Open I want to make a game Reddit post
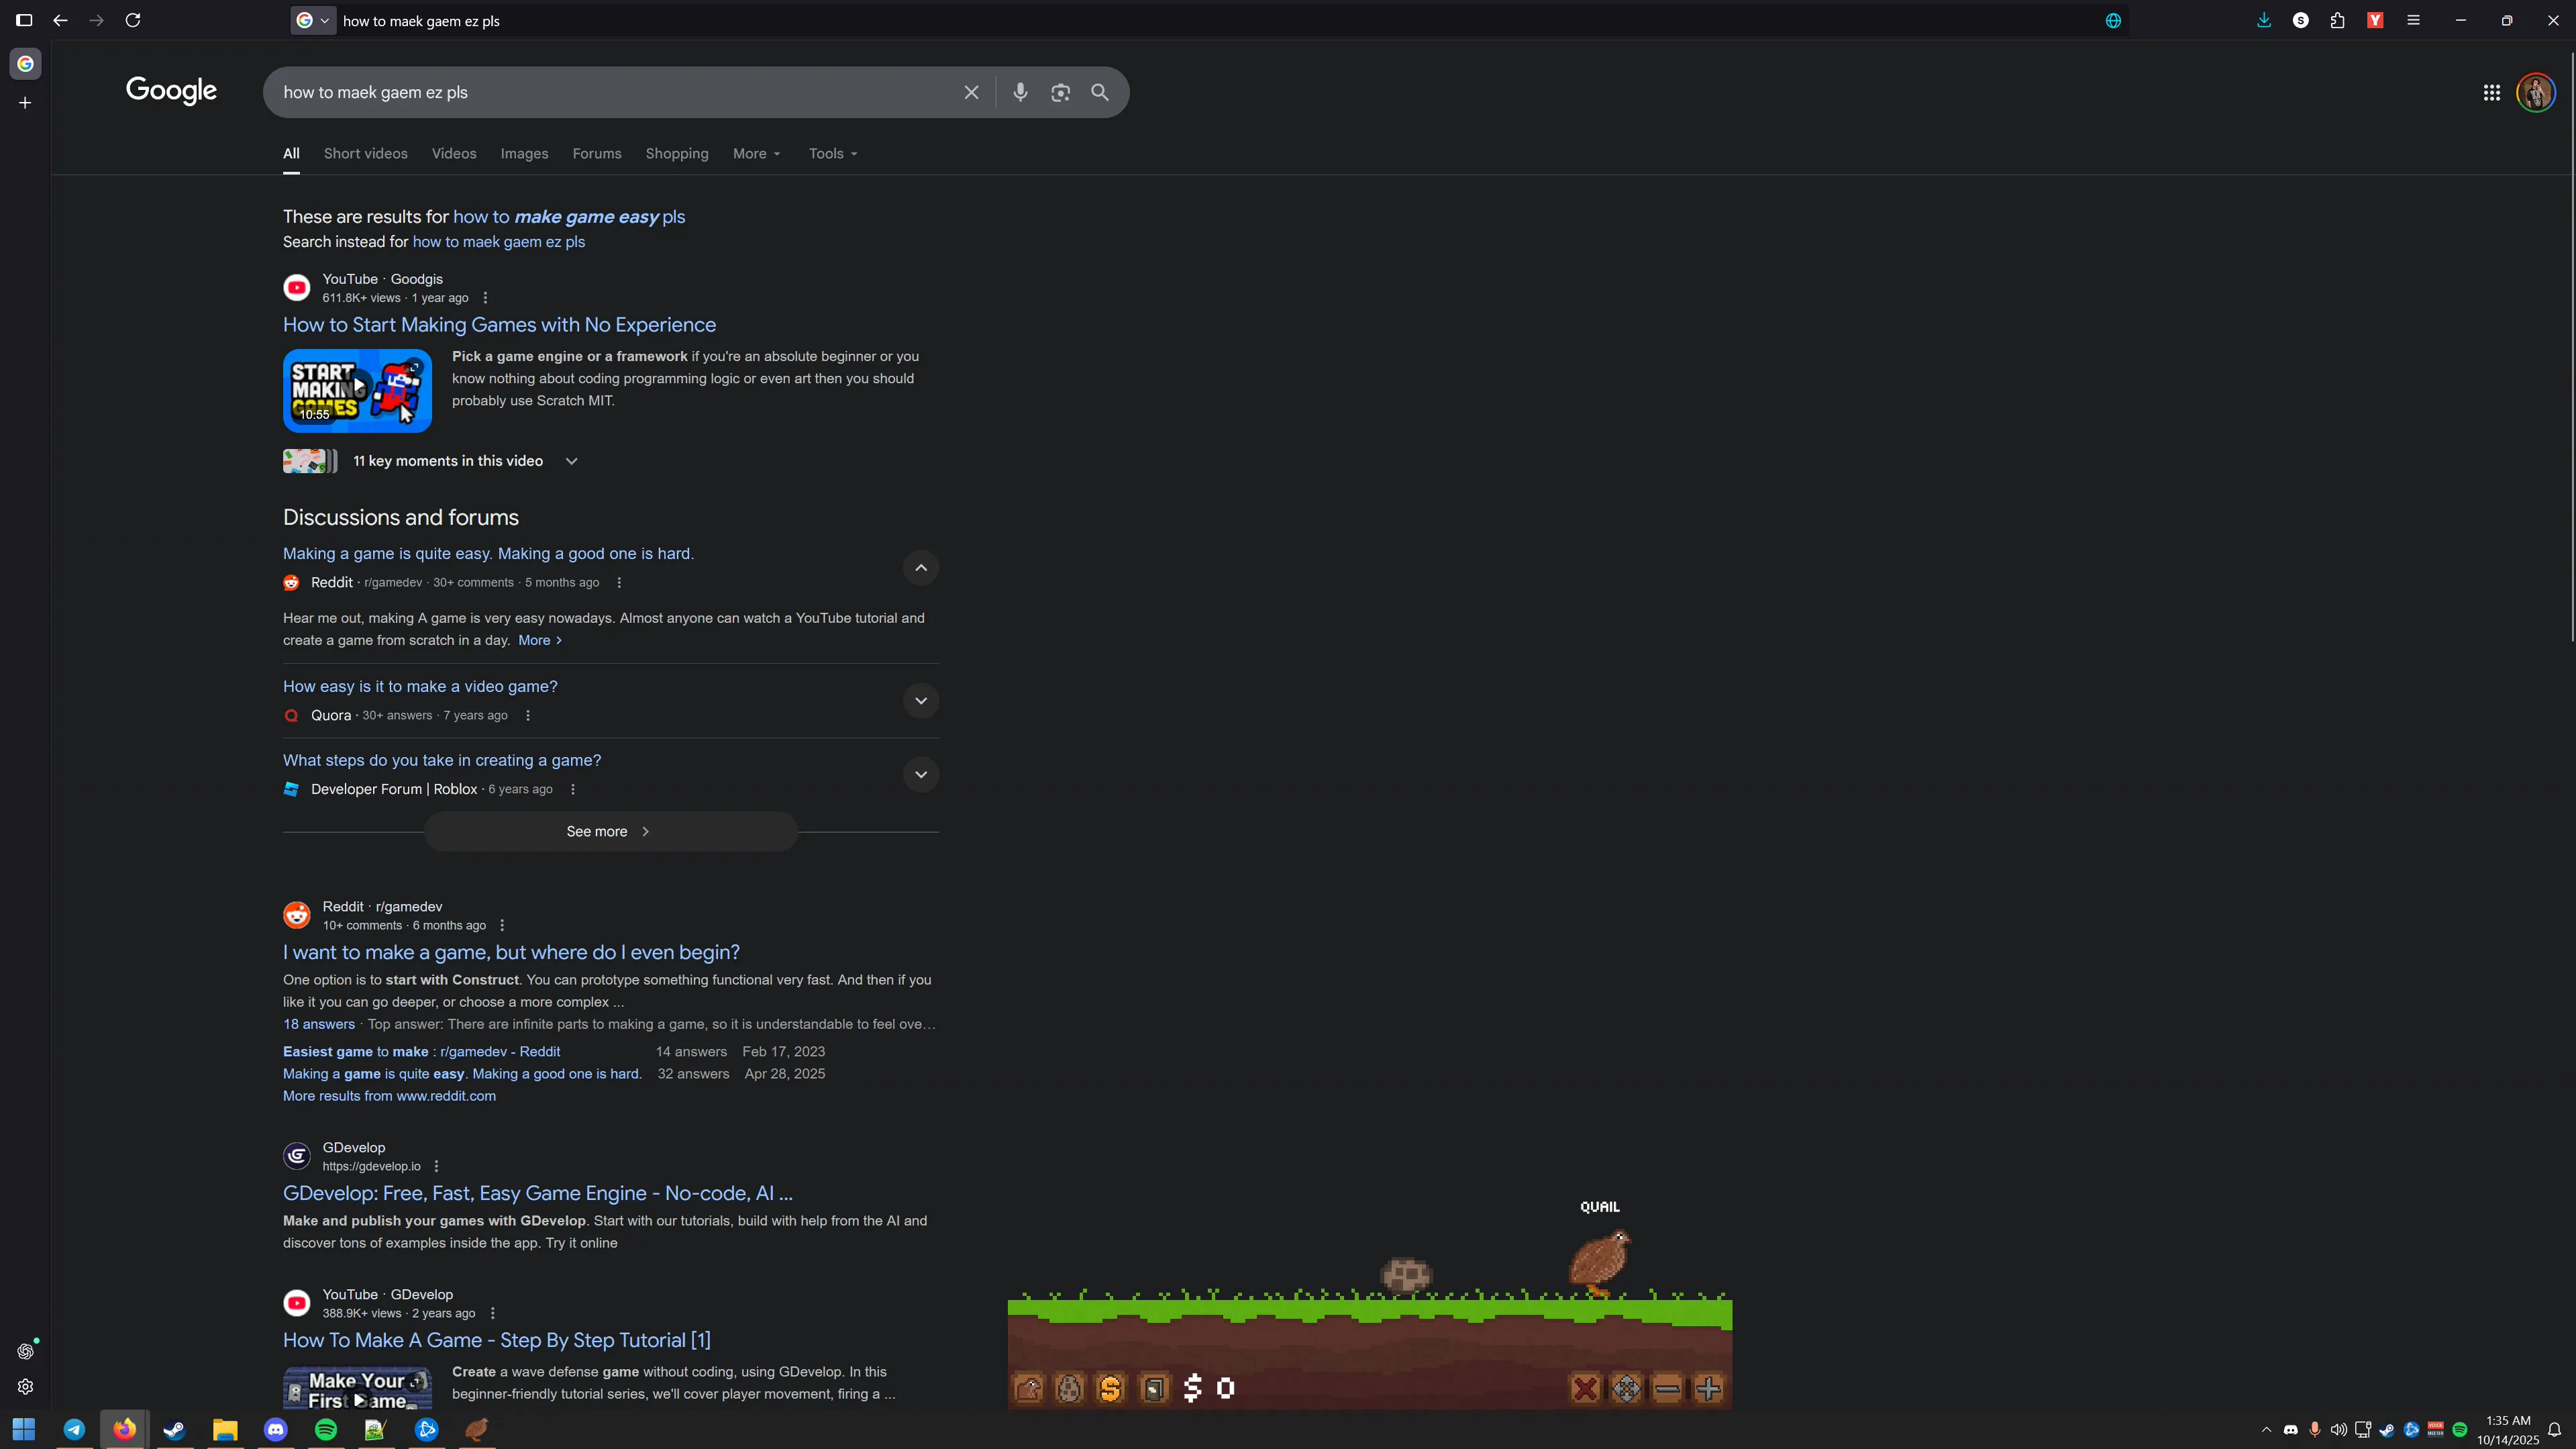Screen dimensions: 2576x1449 (511, 953)
